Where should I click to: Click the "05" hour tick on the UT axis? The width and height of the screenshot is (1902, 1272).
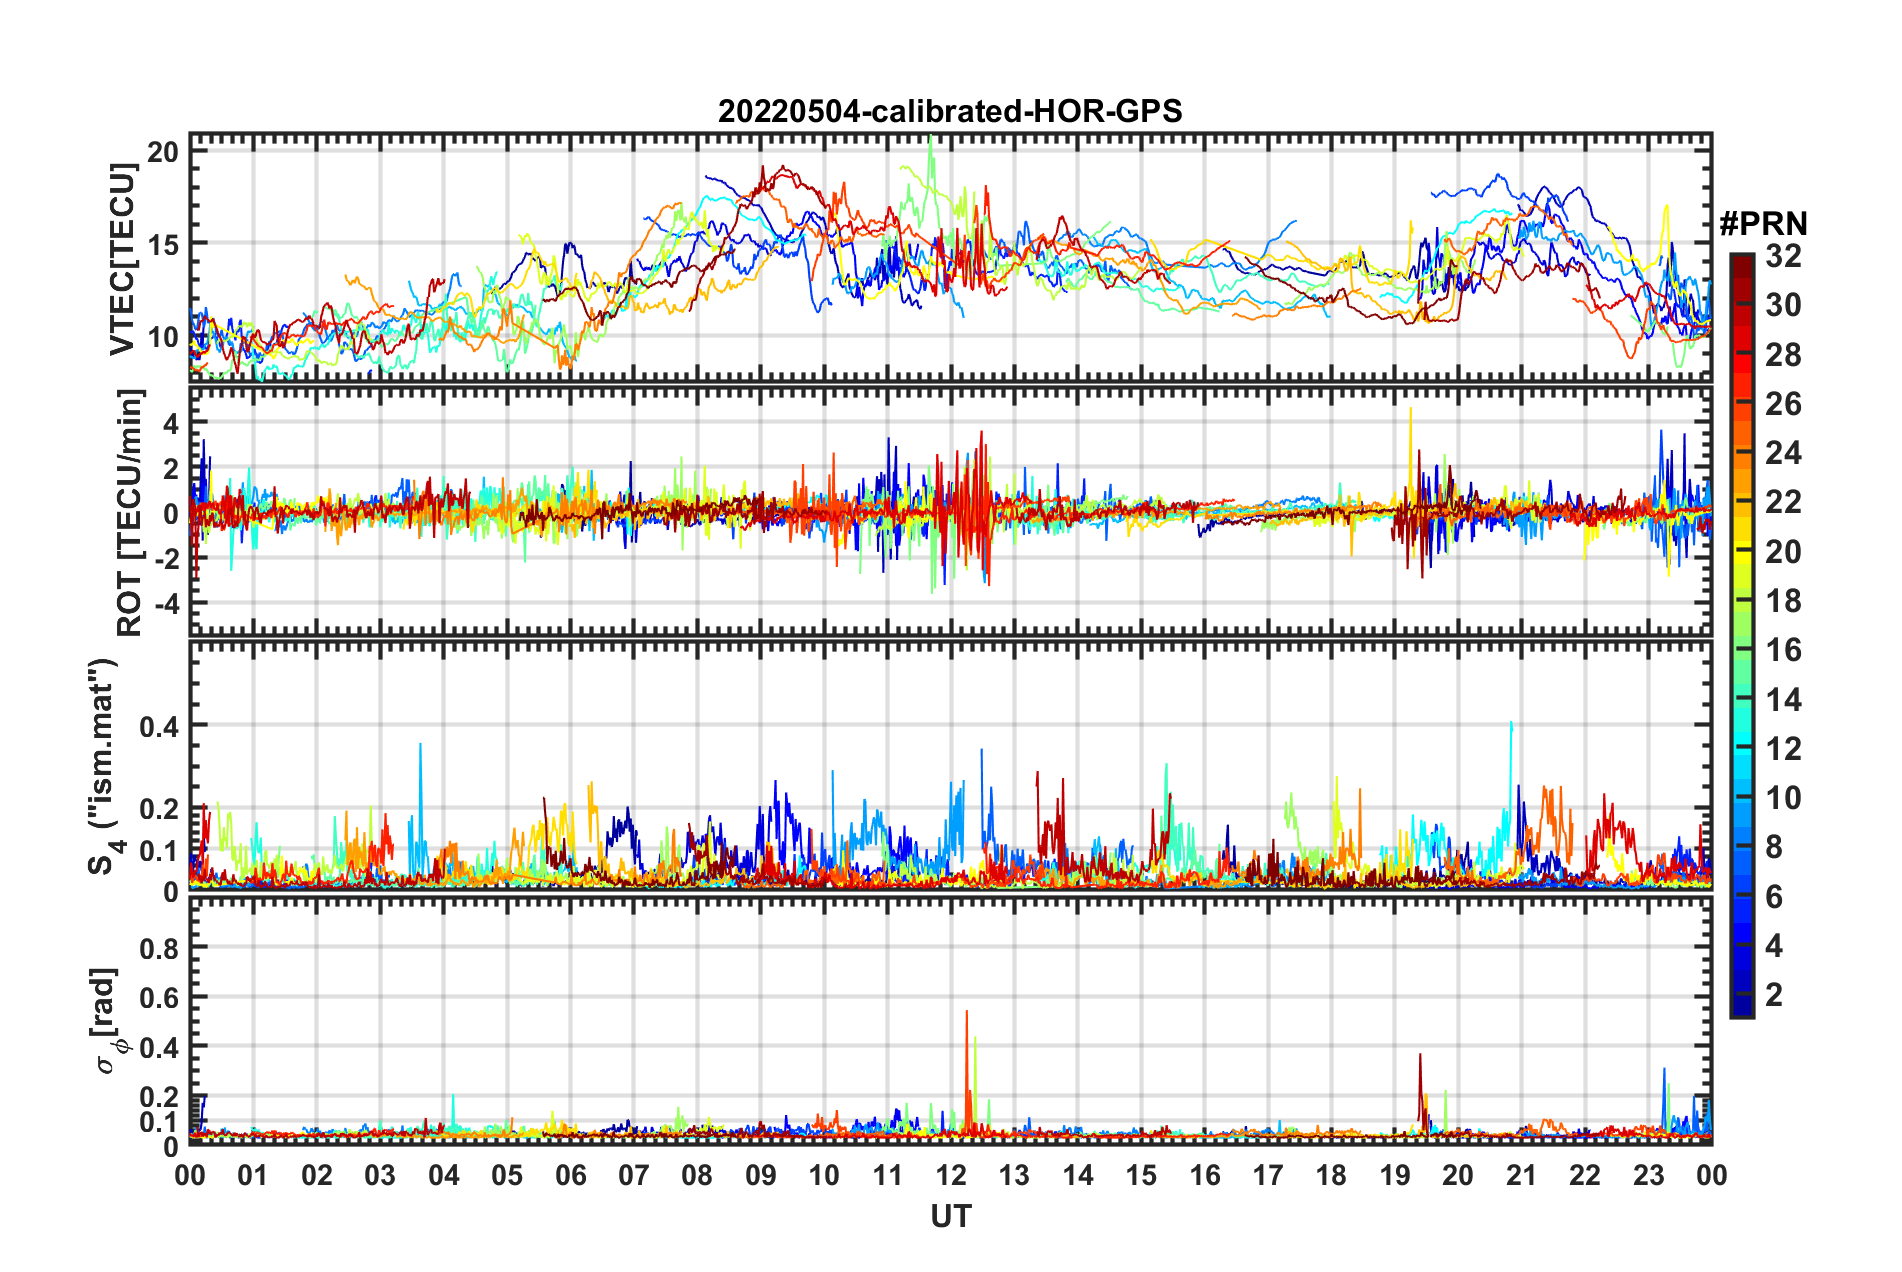507,1175
